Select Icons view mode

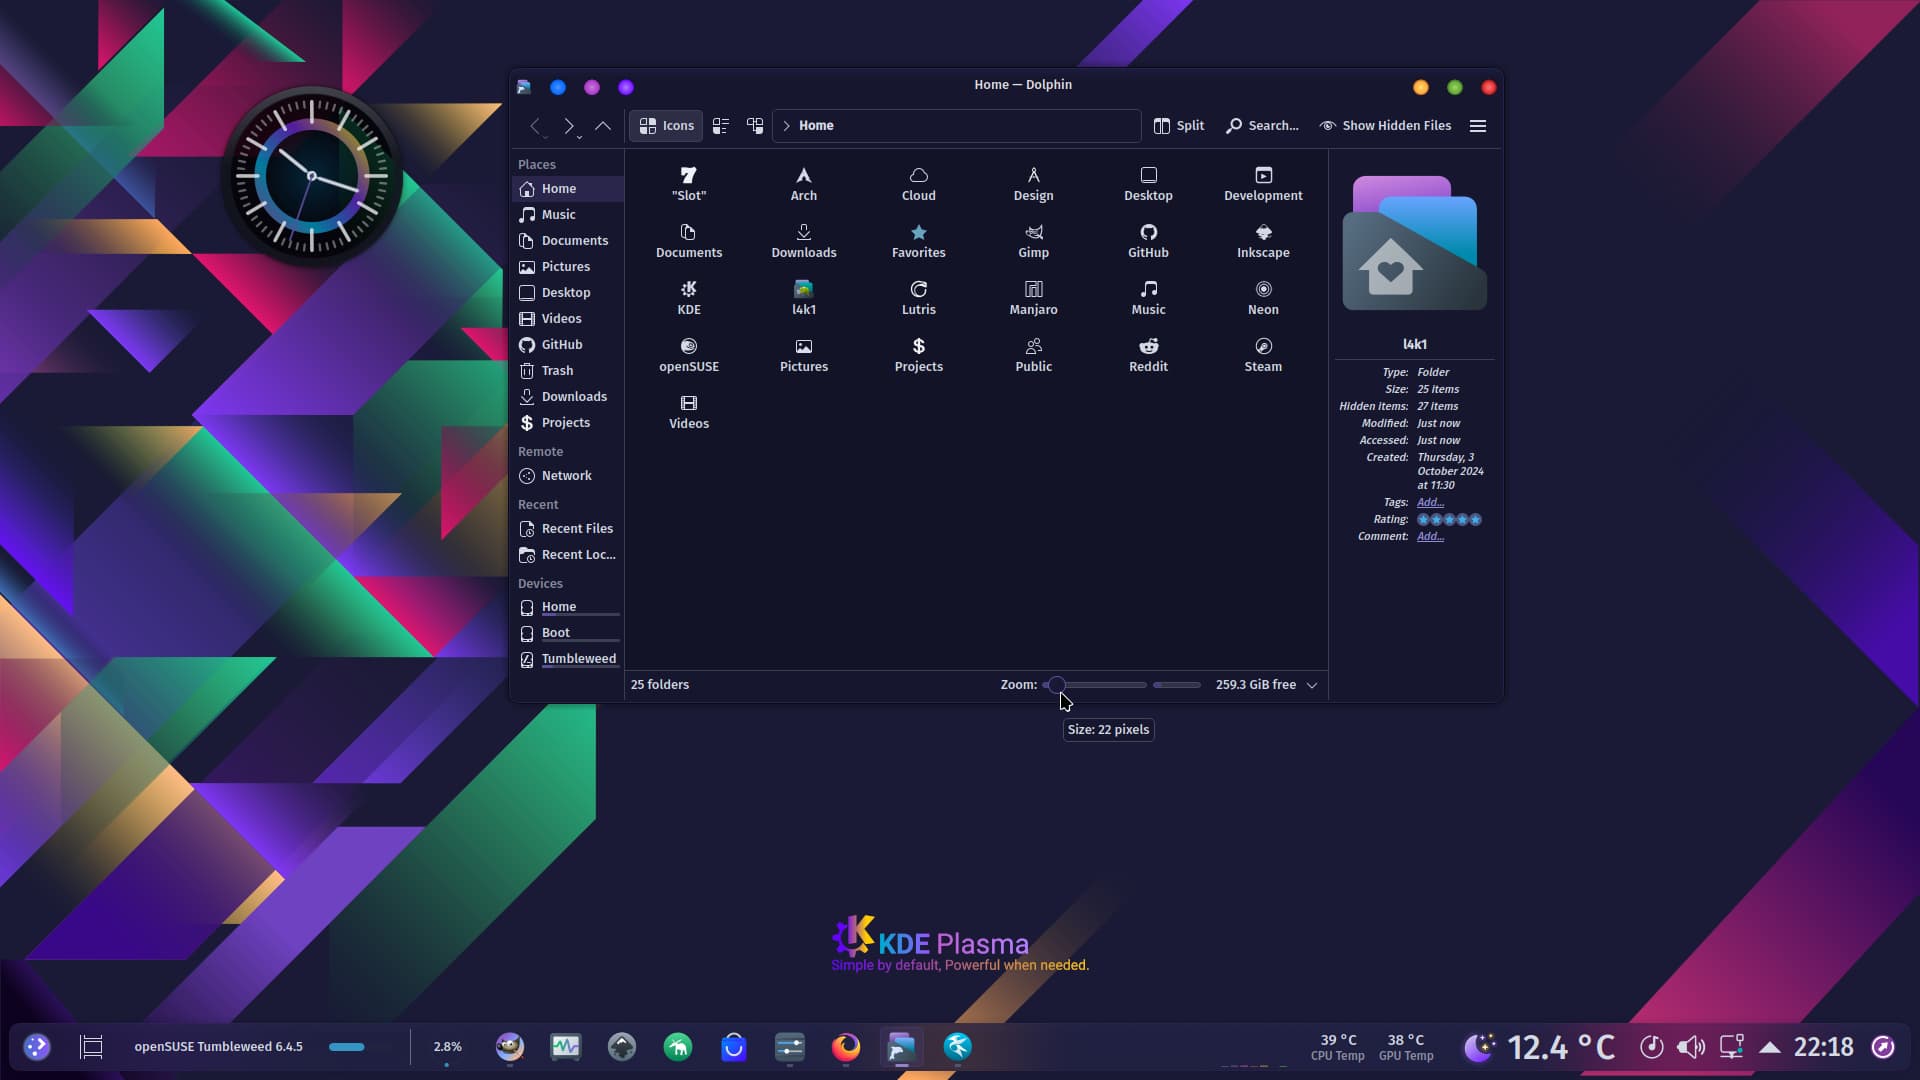click(666, 126)
